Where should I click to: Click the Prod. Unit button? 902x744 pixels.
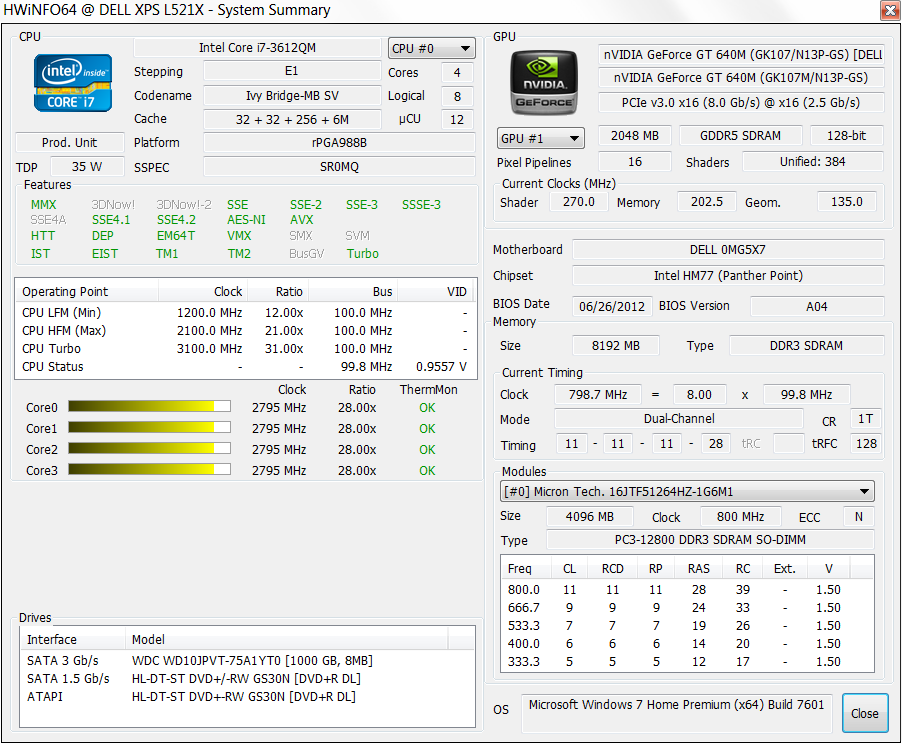70,142
